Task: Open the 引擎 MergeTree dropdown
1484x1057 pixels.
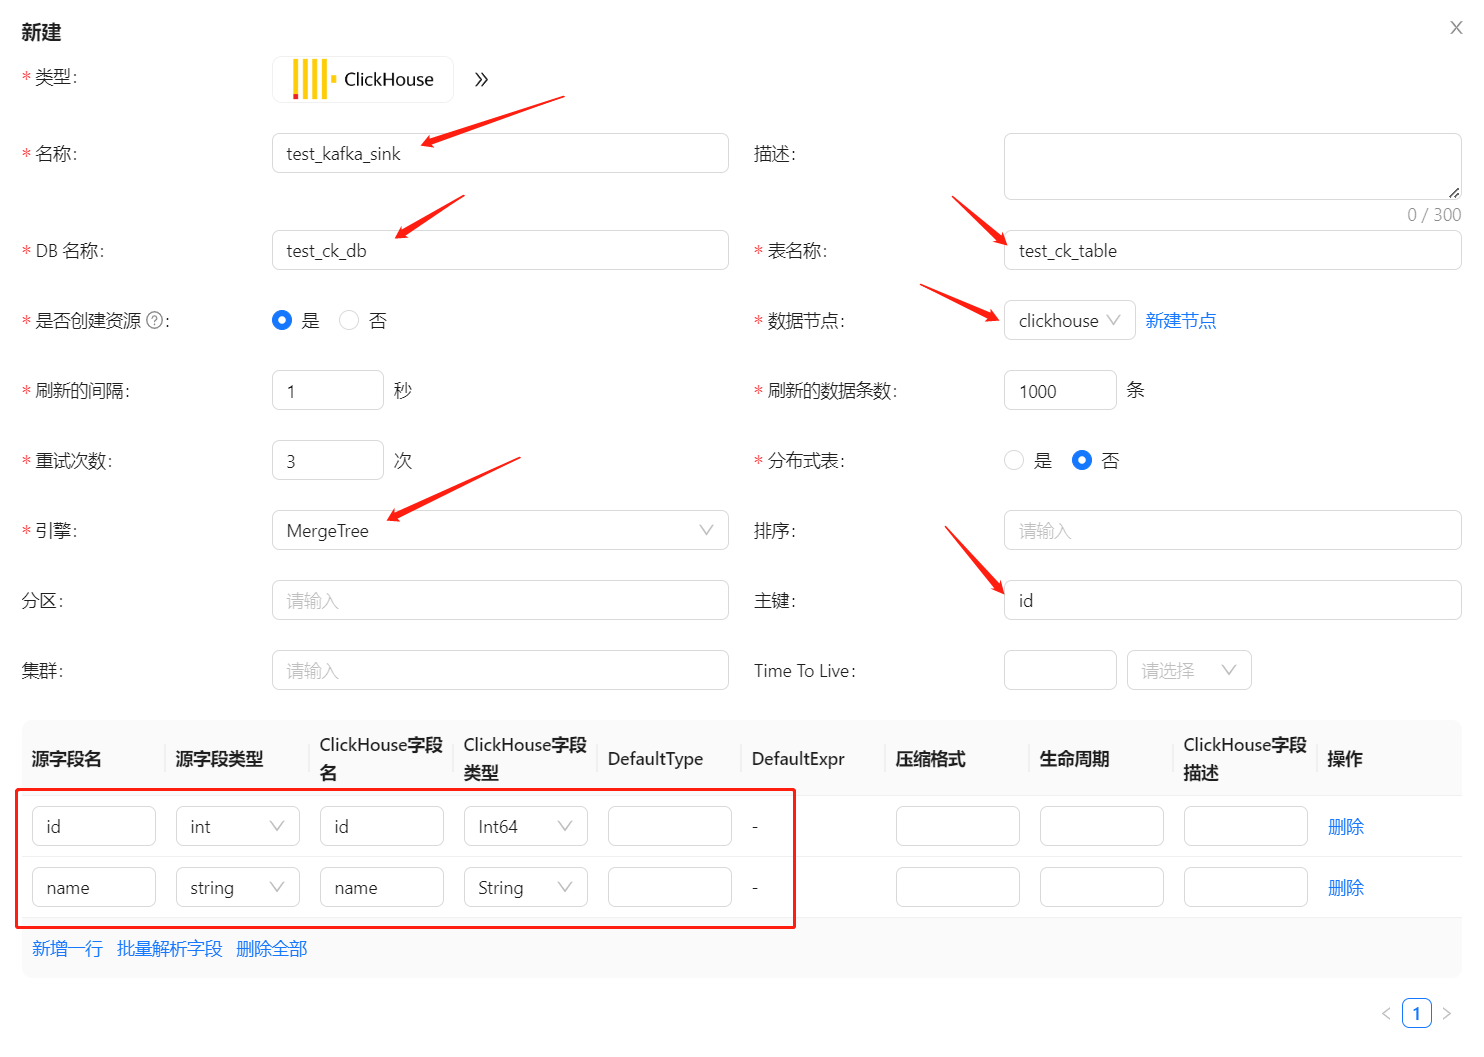Action: click(499, 530)
